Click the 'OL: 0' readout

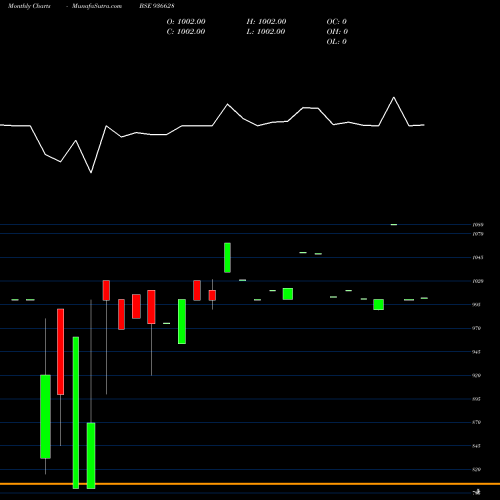(337, 42)
